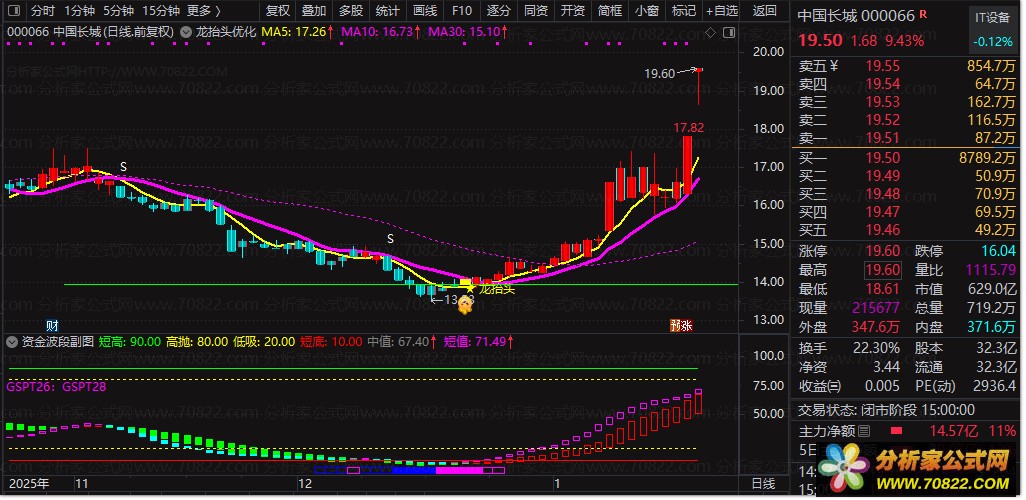Click the red R badge beside 000066
Screen dimensions: 1026x500
pos(923,14)
